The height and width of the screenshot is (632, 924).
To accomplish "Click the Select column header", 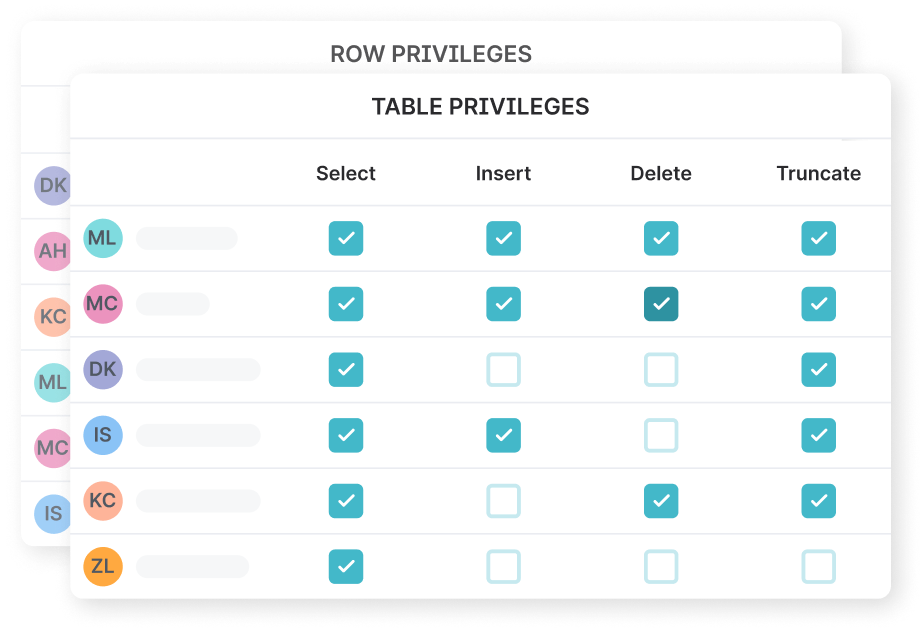I will pyautogui.click(x=346, y=173).
